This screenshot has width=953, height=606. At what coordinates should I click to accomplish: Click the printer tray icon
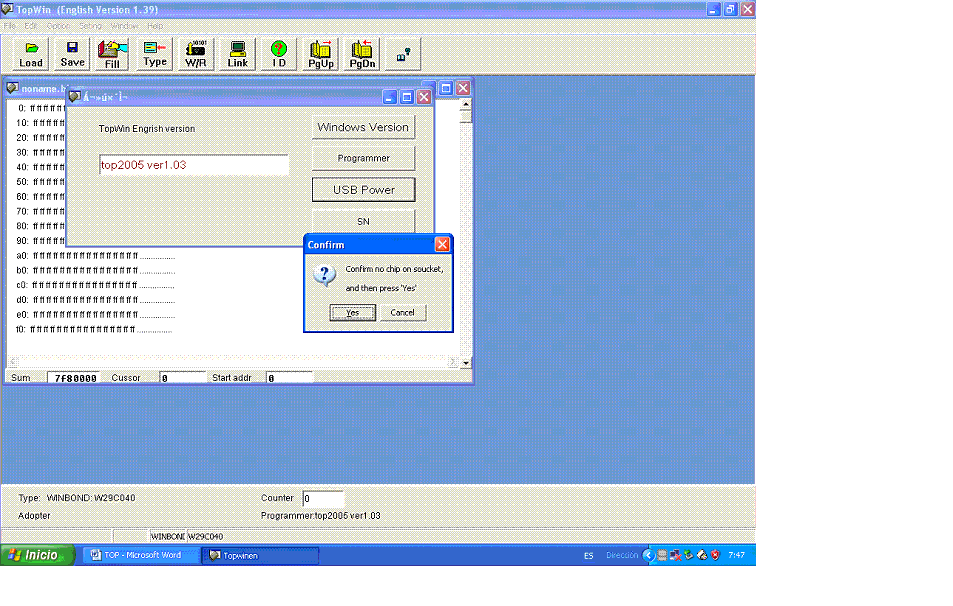click(x=702, y=555)
